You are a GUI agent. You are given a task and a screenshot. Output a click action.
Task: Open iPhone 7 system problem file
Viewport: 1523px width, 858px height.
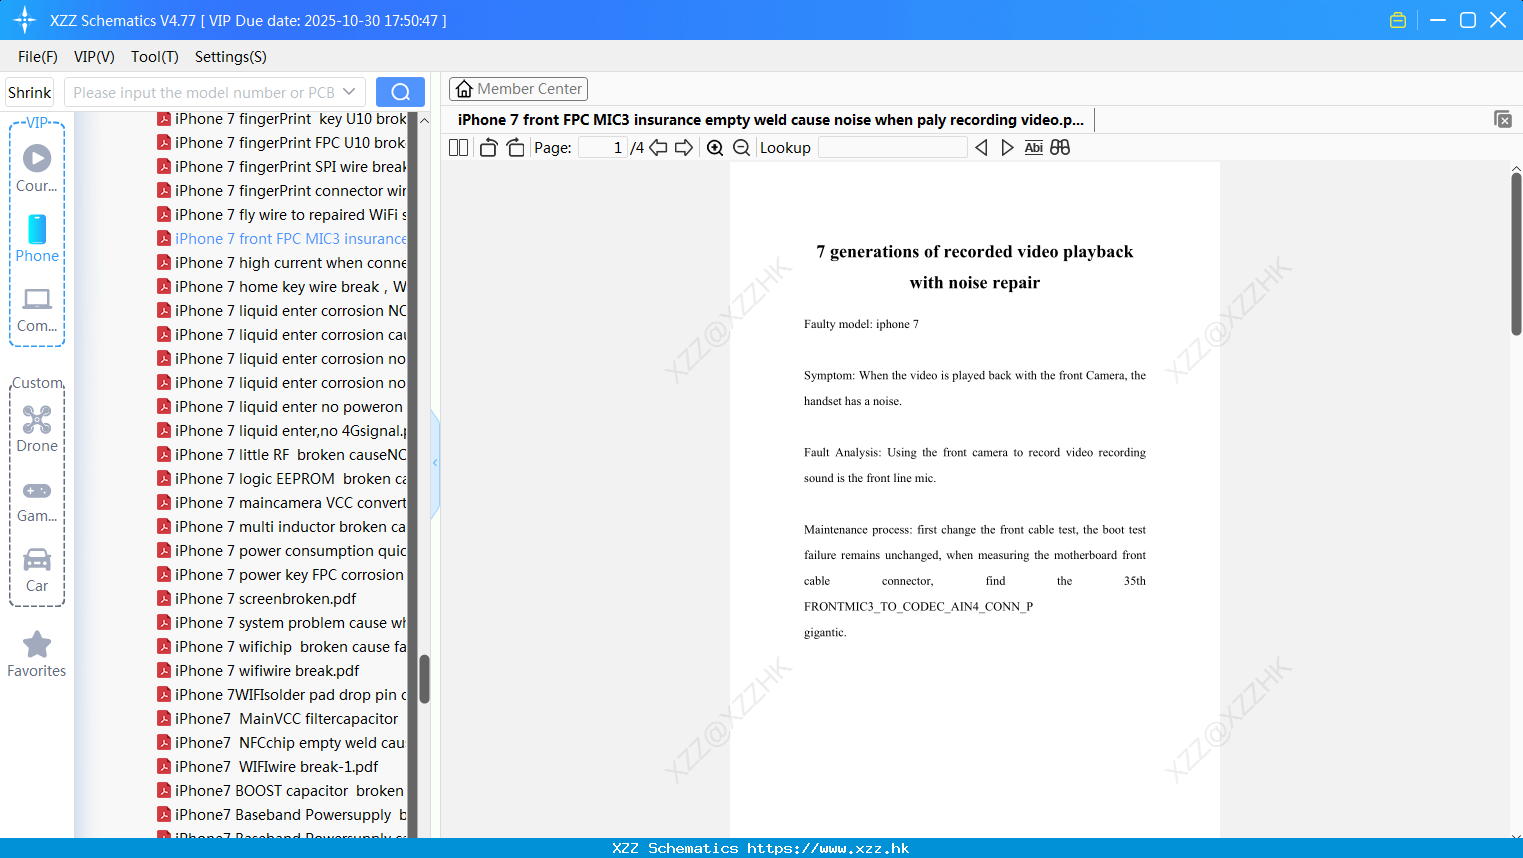click(281, 623)
